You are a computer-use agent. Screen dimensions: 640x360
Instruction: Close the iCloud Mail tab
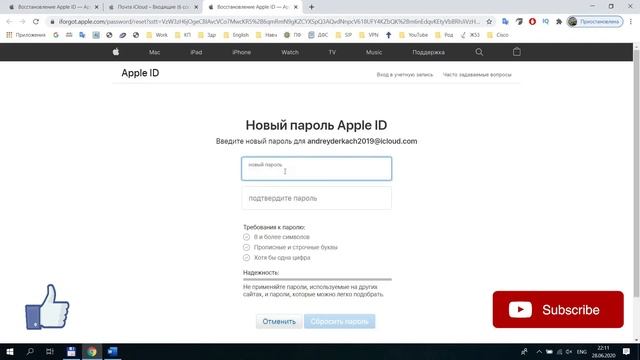click(196, 7)
